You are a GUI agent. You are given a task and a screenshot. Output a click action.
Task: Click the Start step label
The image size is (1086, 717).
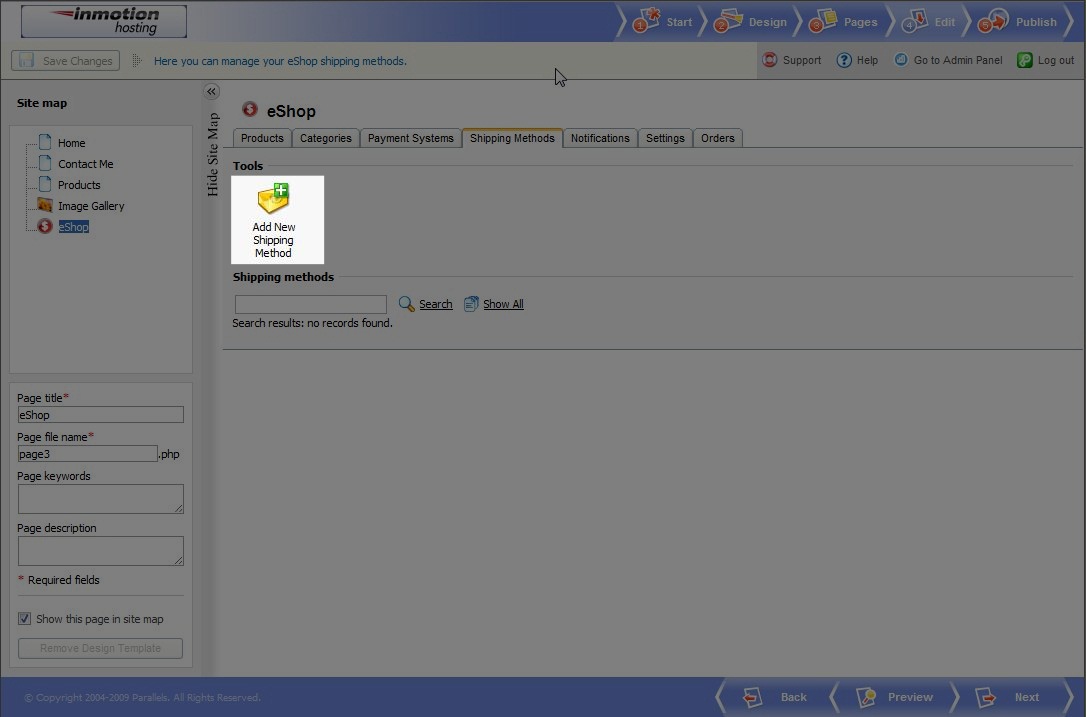pyautogui.click(x=679, y=22)
